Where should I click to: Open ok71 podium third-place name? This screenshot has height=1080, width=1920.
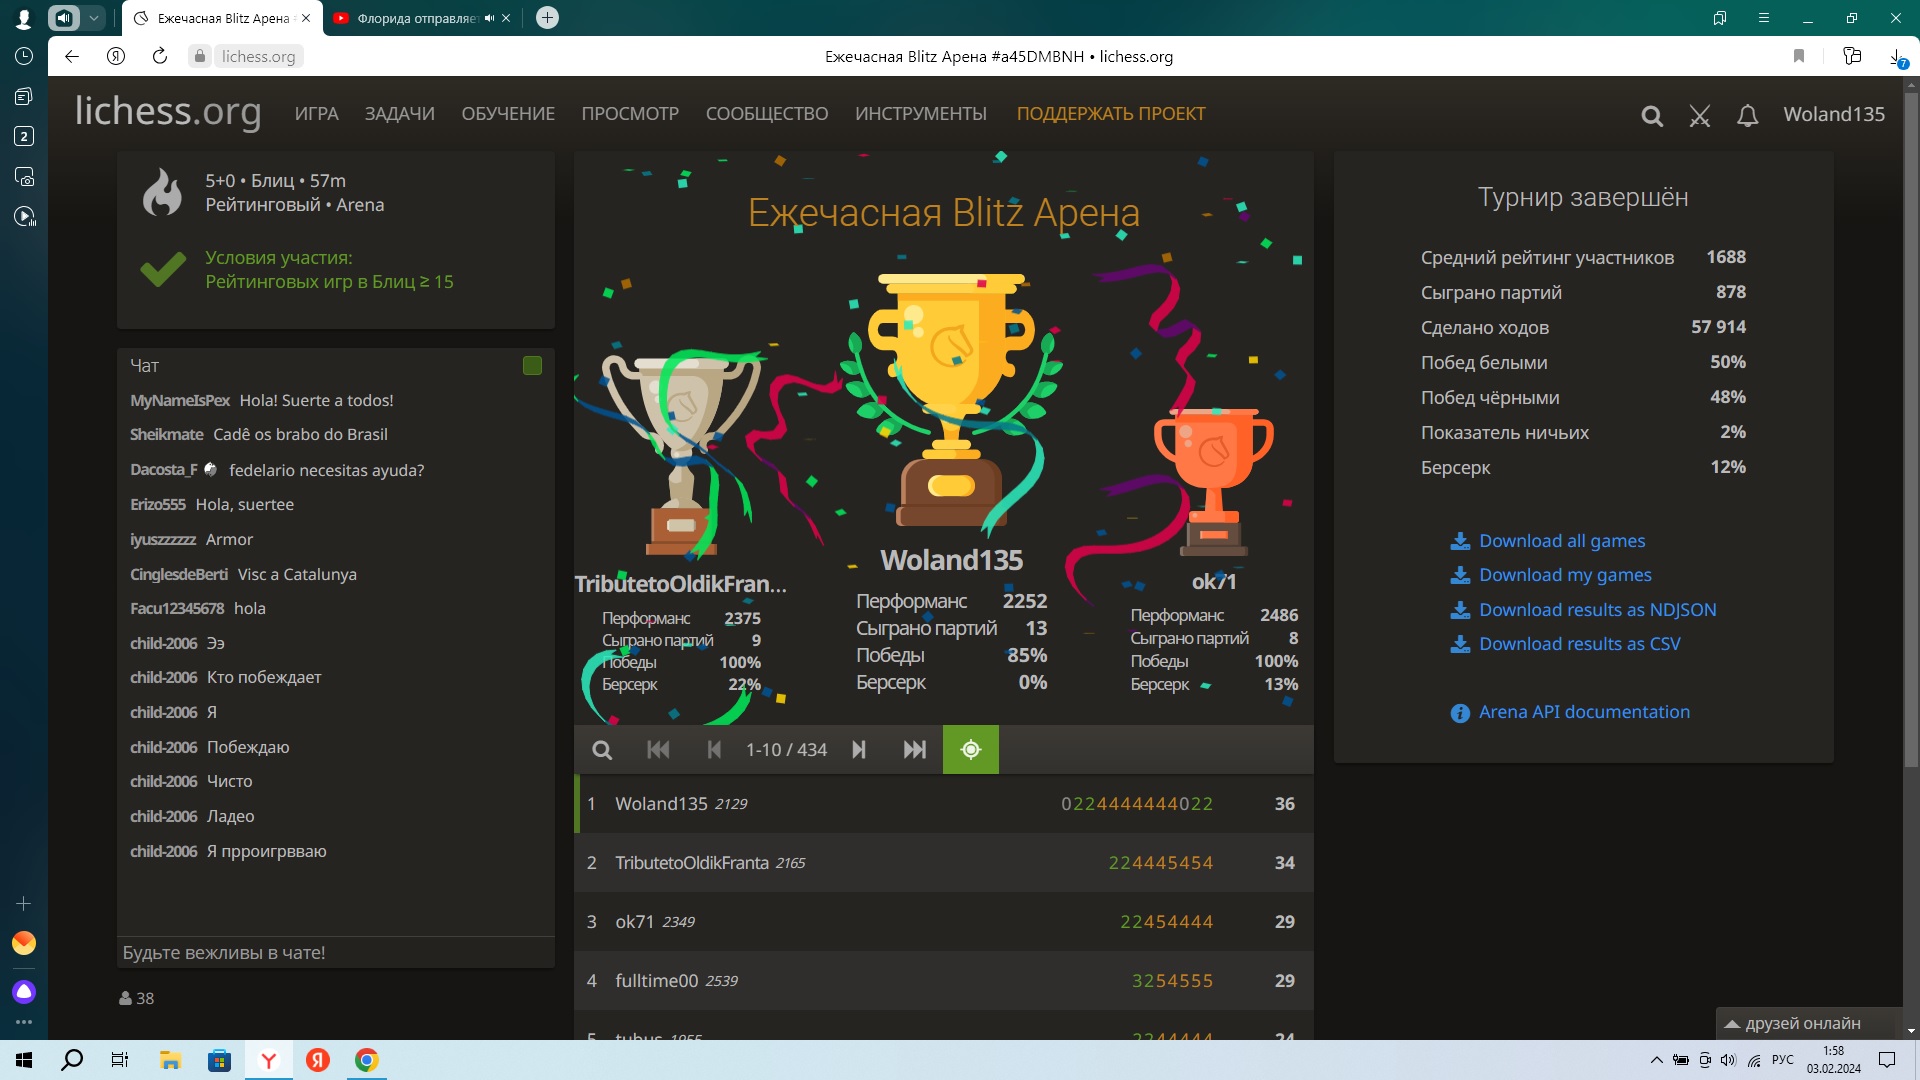1214,582
